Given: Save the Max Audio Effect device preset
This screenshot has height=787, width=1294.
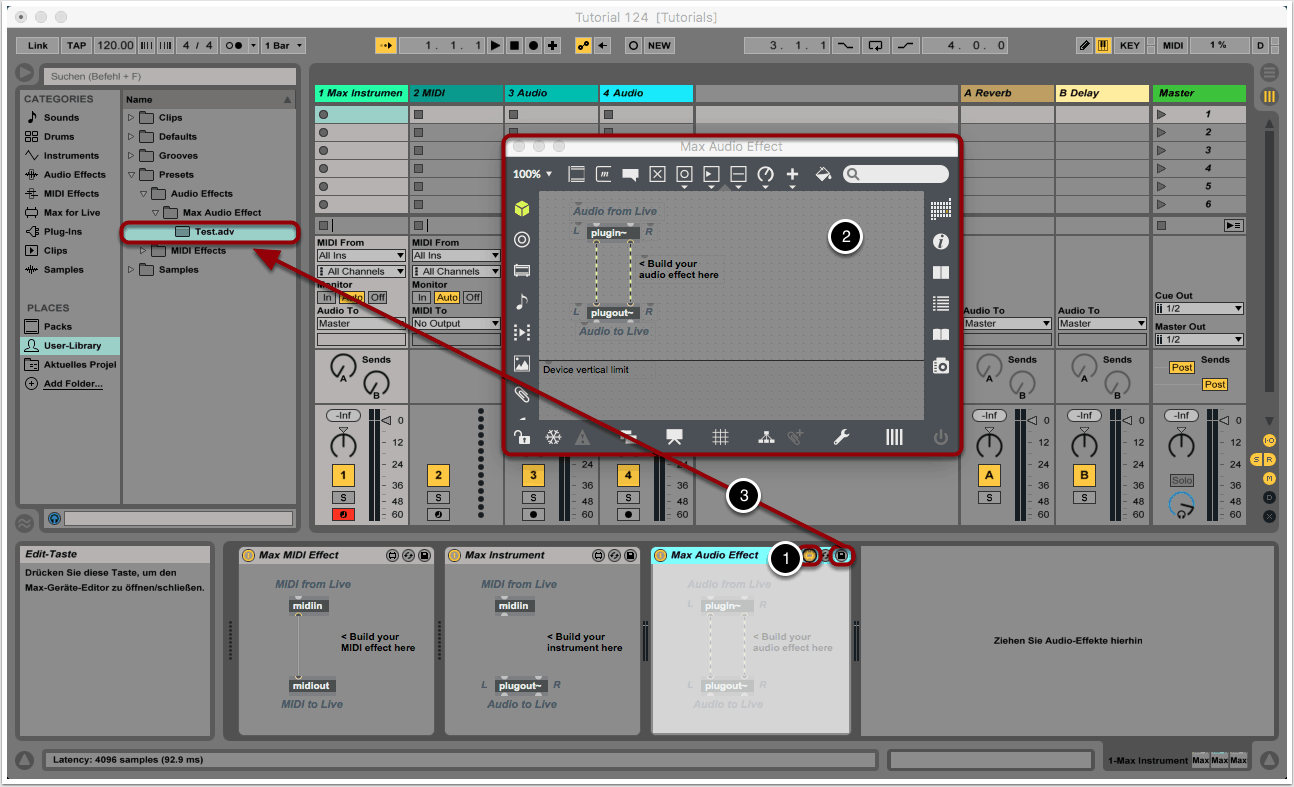Looking at the screenshot, I should (842, 555).
